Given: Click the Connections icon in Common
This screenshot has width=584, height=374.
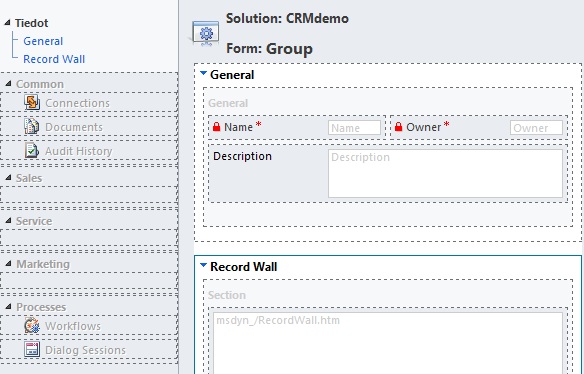Looking at the screenshot, I should point(32,102).
